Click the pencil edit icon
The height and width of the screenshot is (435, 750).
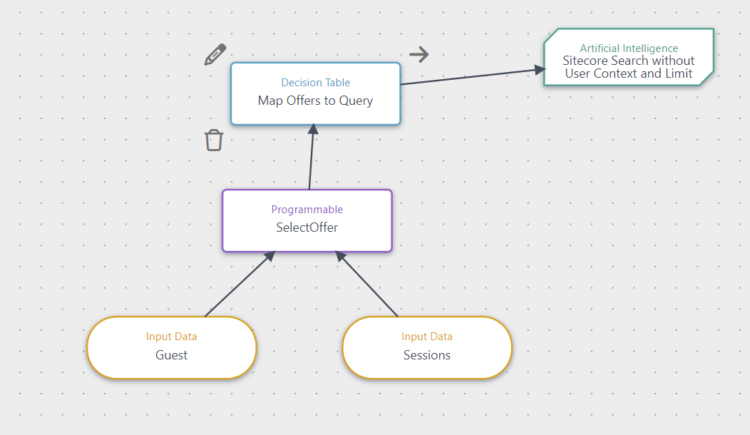tap(215, 54)
